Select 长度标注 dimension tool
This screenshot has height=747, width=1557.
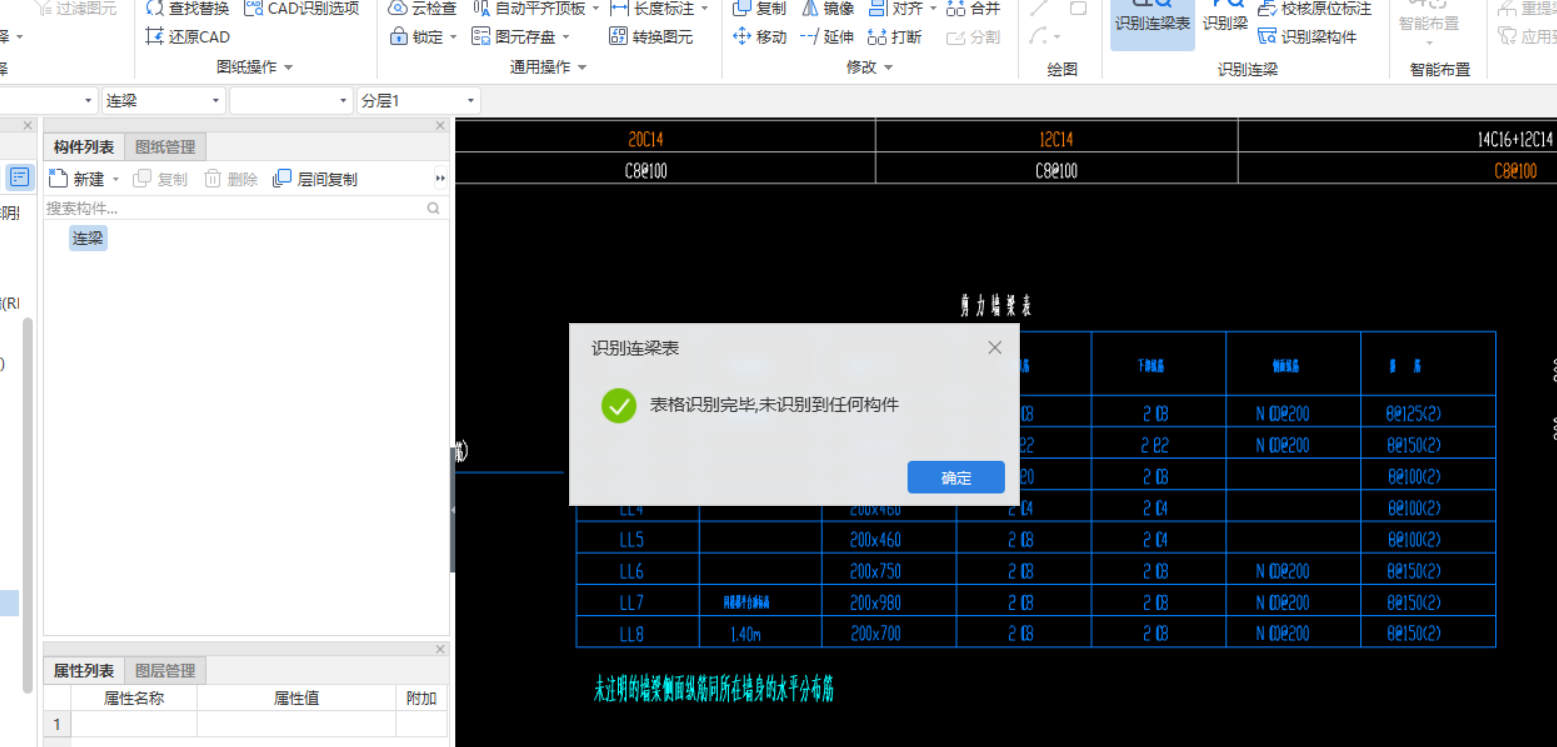pyautogui.click(x=652, y=9)
